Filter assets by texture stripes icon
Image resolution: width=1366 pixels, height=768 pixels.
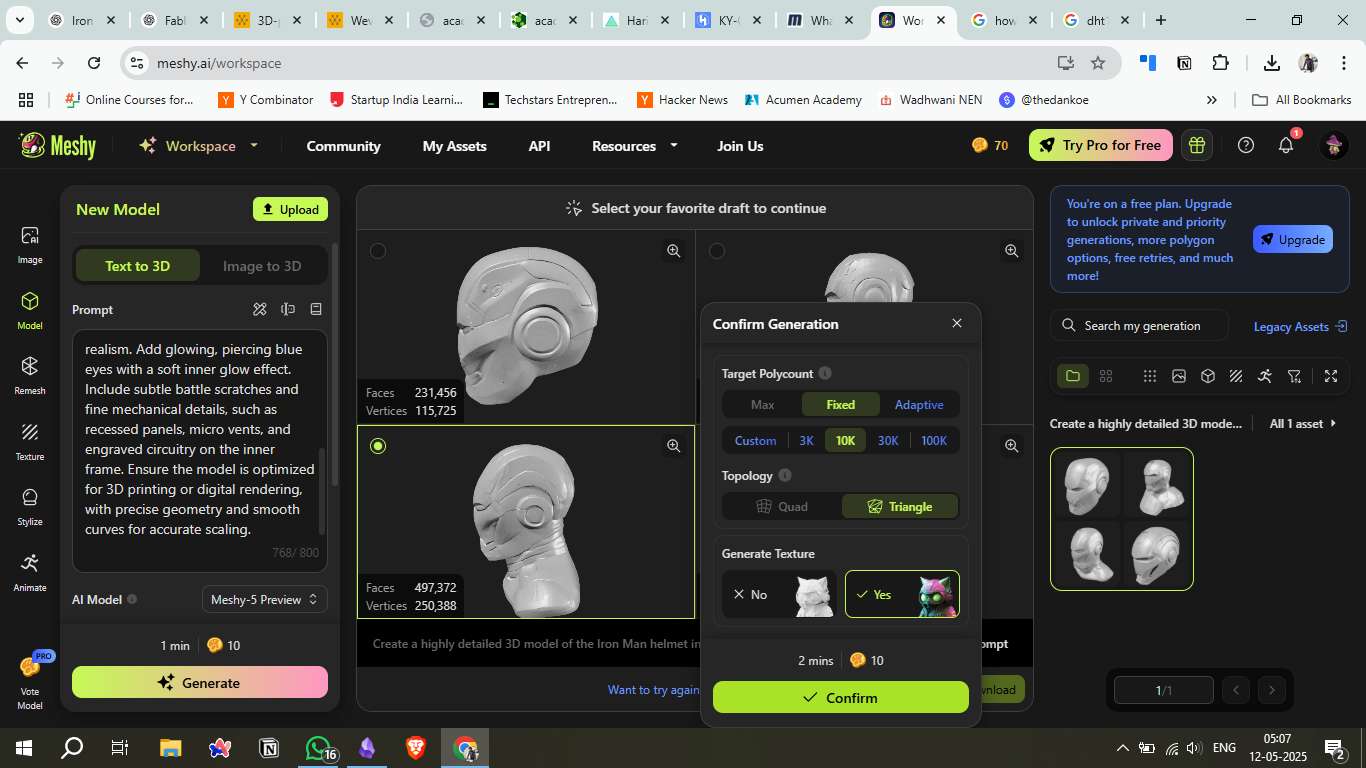[x=1236, y=376]
